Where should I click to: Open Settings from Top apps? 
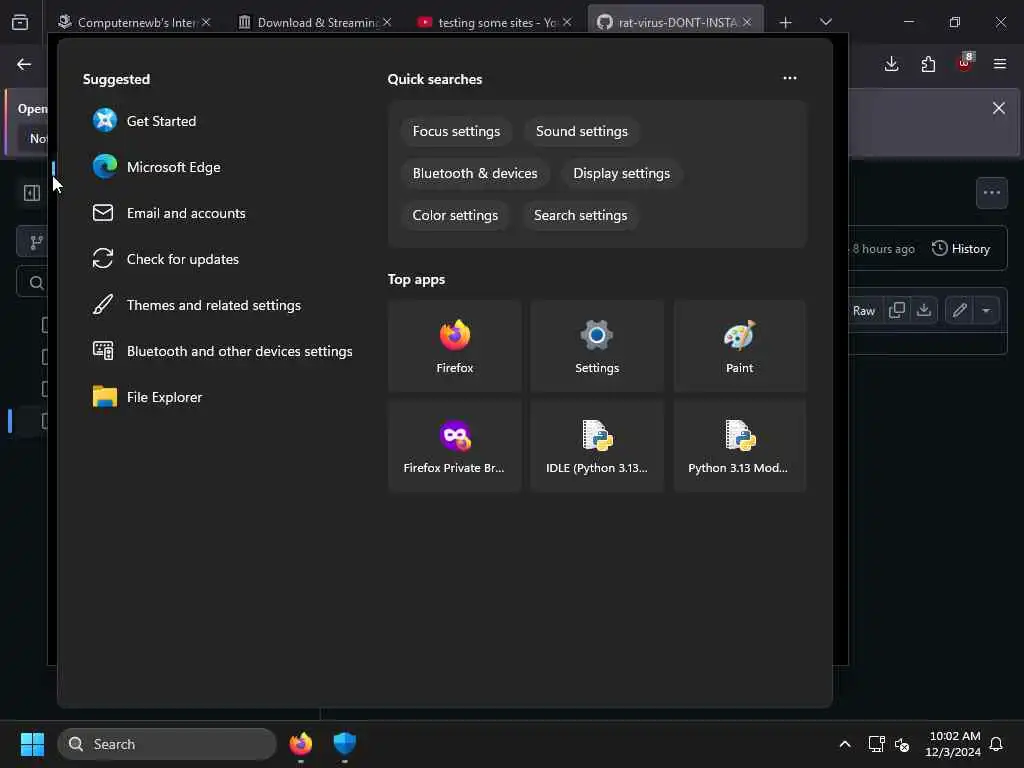pos(597,346)
